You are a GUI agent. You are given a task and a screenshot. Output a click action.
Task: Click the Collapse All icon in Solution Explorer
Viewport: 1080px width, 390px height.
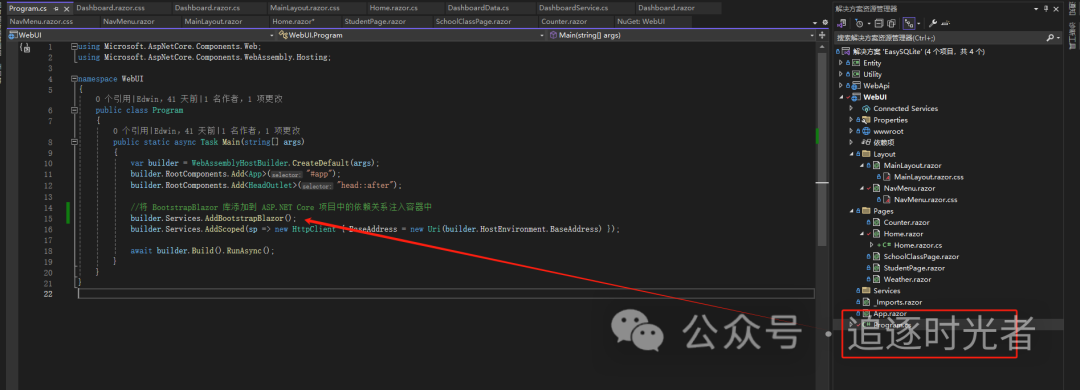[x=879, y=23]
